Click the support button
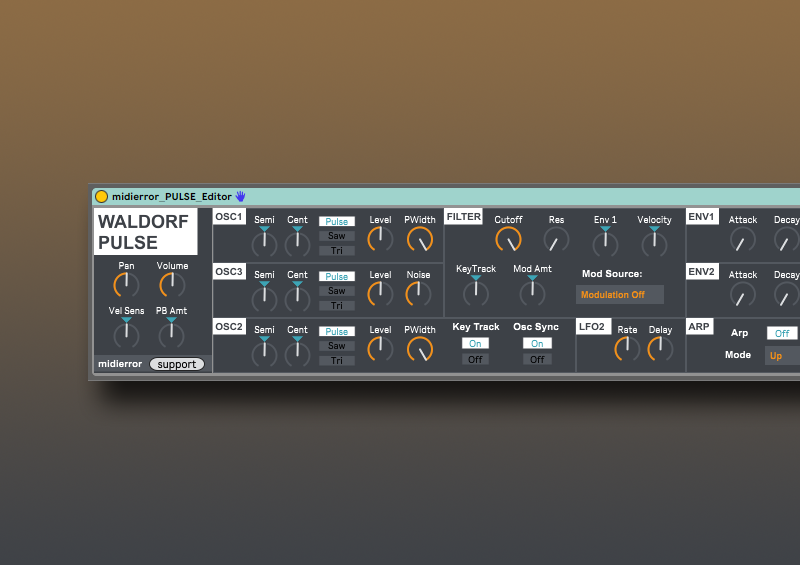The width and height of the screenshot is (800, 565). [177, 364]
